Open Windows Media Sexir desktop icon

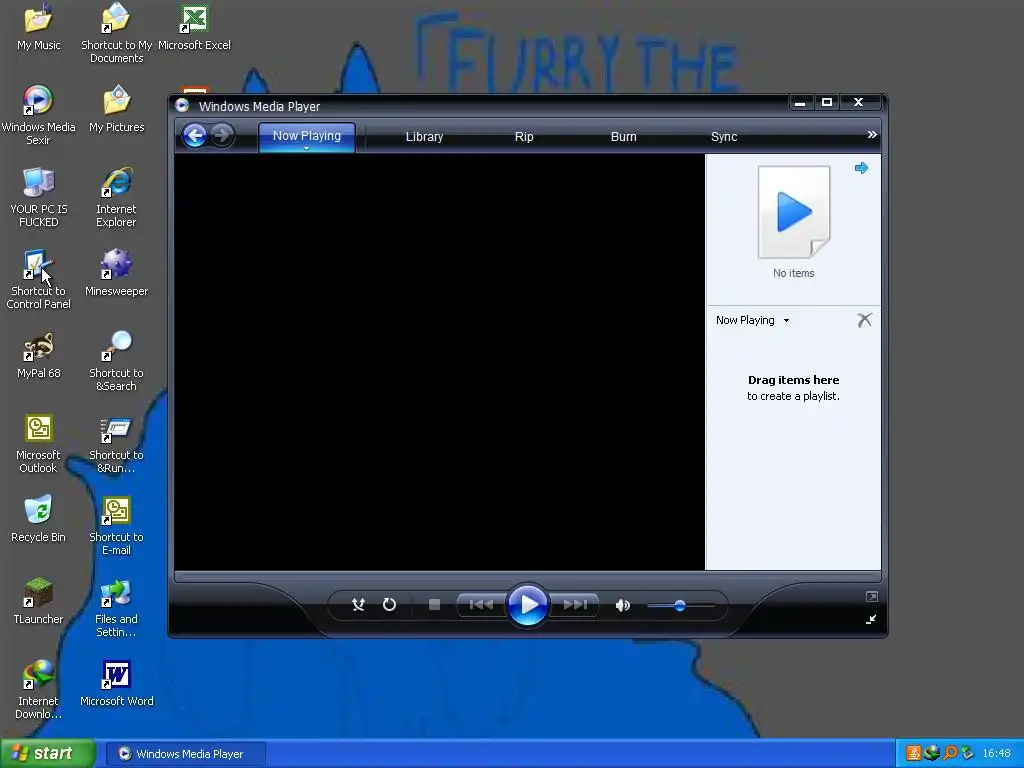[38, 116]
